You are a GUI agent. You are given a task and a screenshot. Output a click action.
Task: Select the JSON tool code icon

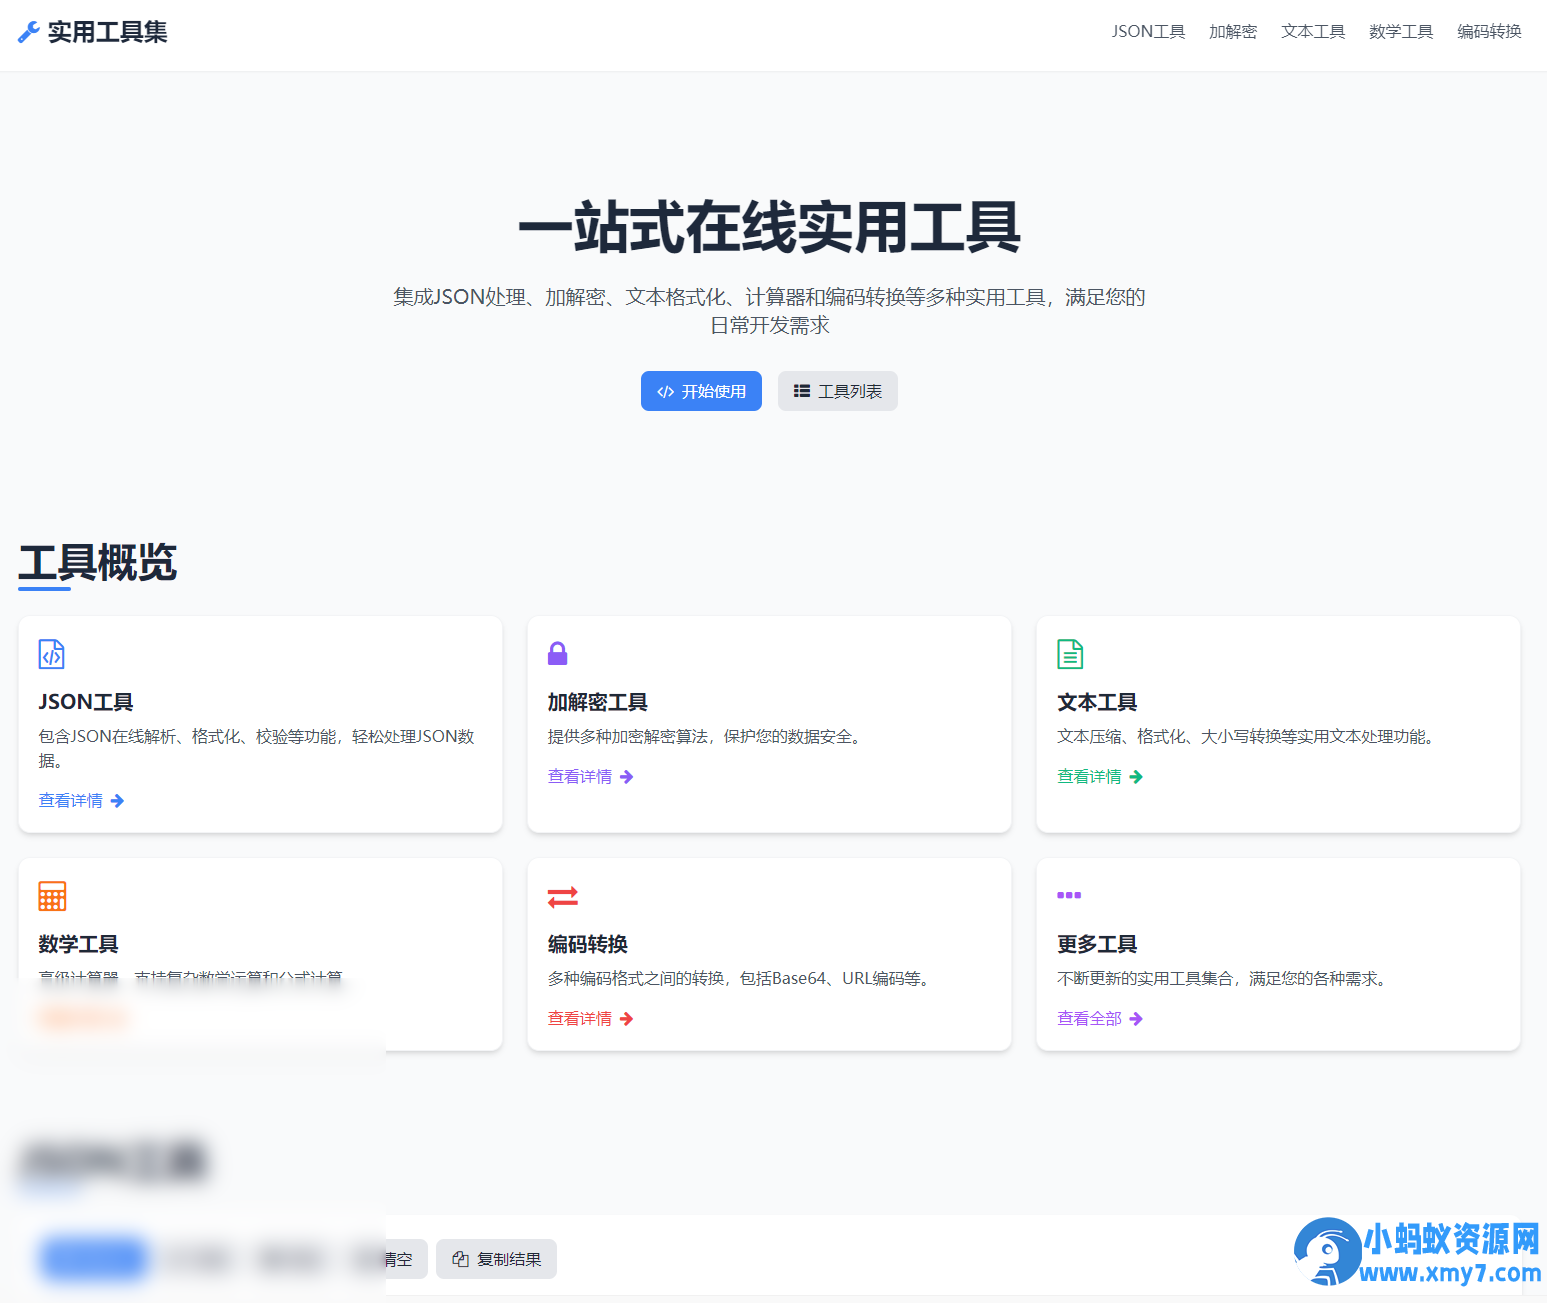coord(51,654)
